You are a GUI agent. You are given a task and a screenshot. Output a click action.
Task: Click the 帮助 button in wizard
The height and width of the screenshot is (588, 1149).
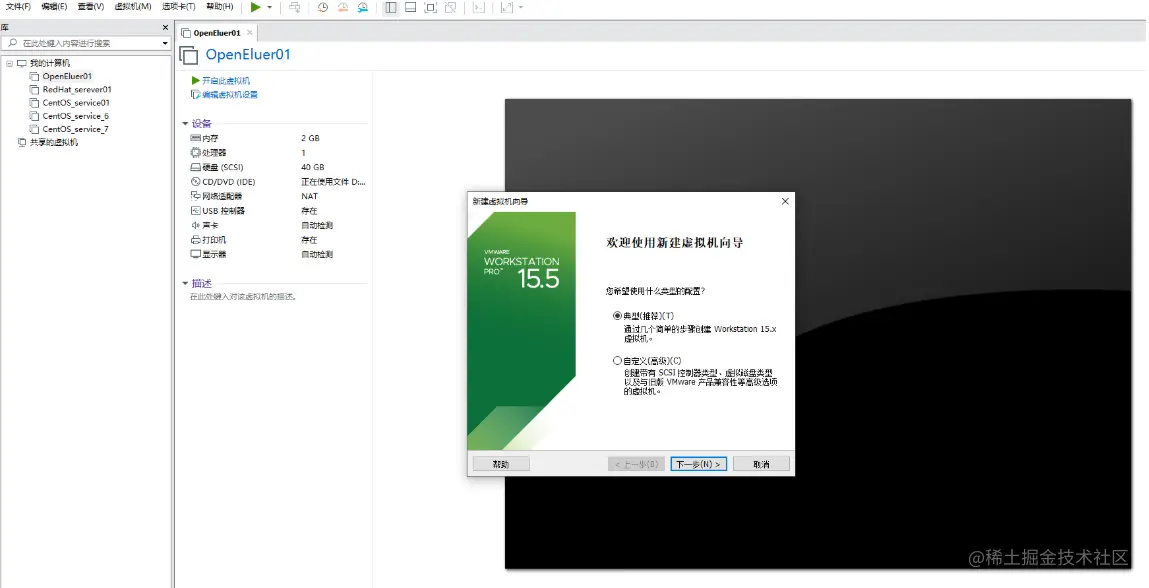click(x=501, y=464)
